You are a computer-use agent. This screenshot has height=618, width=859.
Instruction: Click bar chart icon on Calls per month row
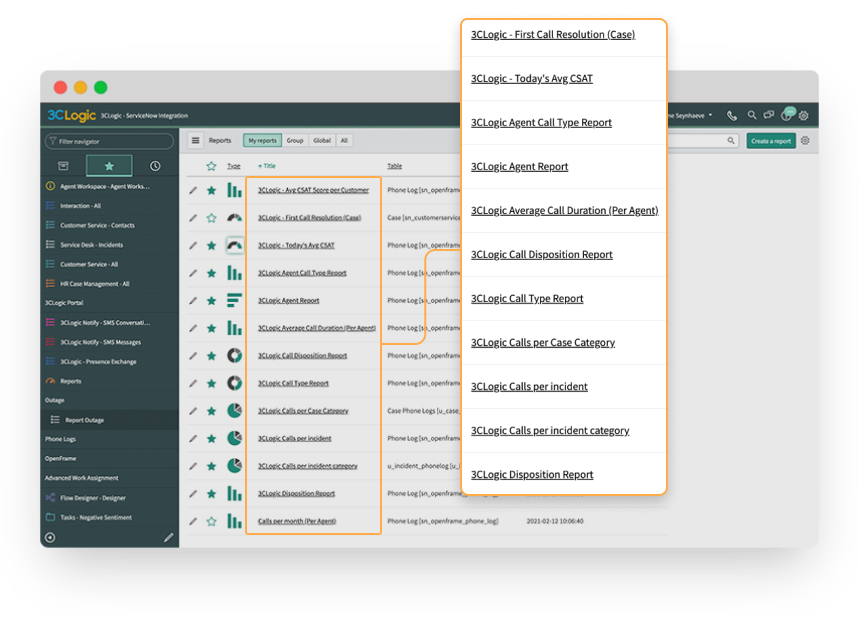(234, 520)
